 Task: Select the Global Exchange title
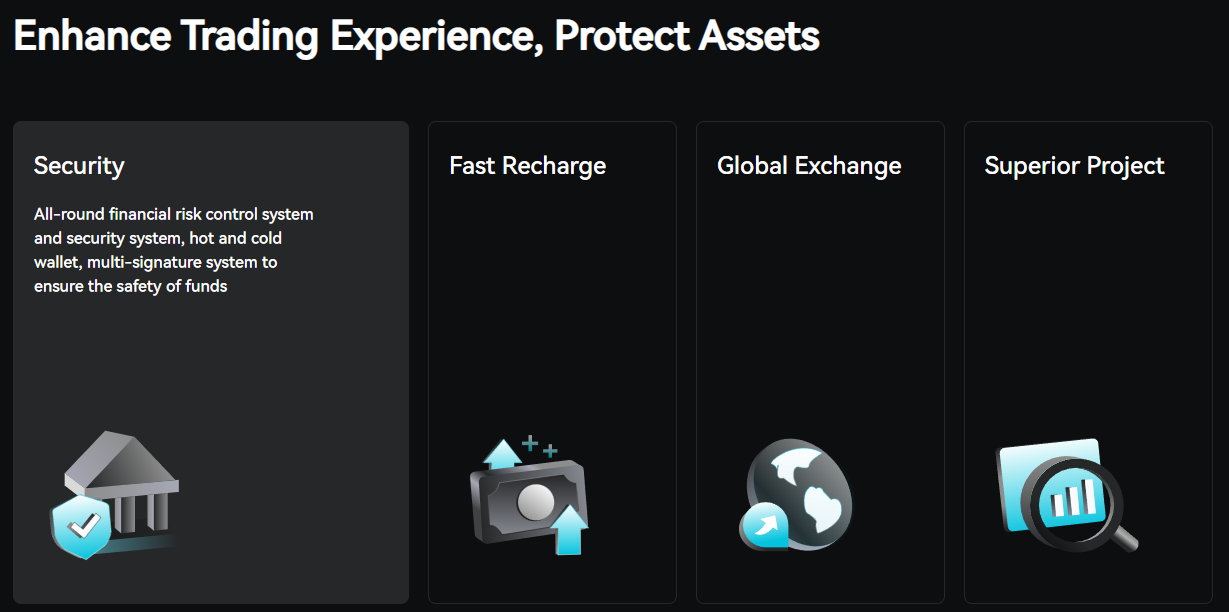point(809,165)
